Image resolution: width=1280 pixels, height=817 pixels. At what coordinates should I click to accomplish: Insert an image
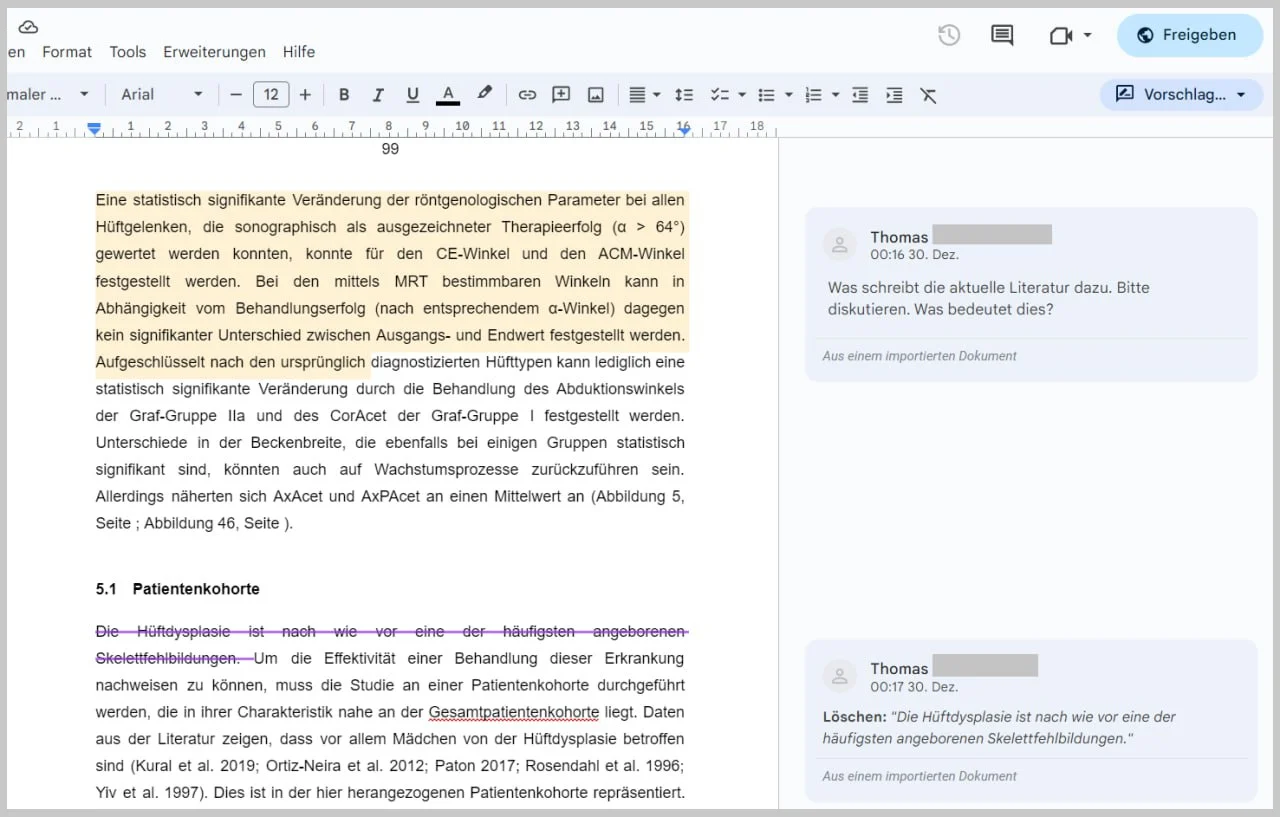[x=595, y=94]
